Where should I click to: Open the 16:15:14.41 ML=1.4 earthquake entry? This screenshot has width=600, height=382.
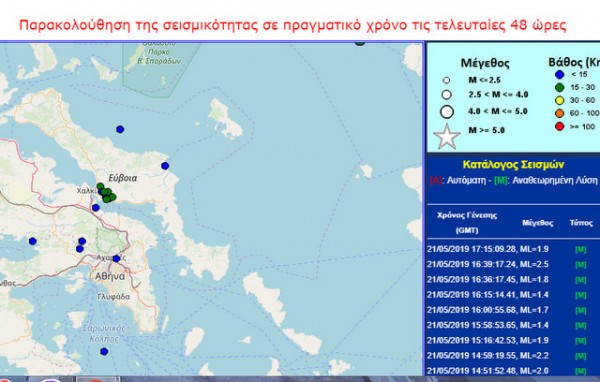click(x=488, y=295)
